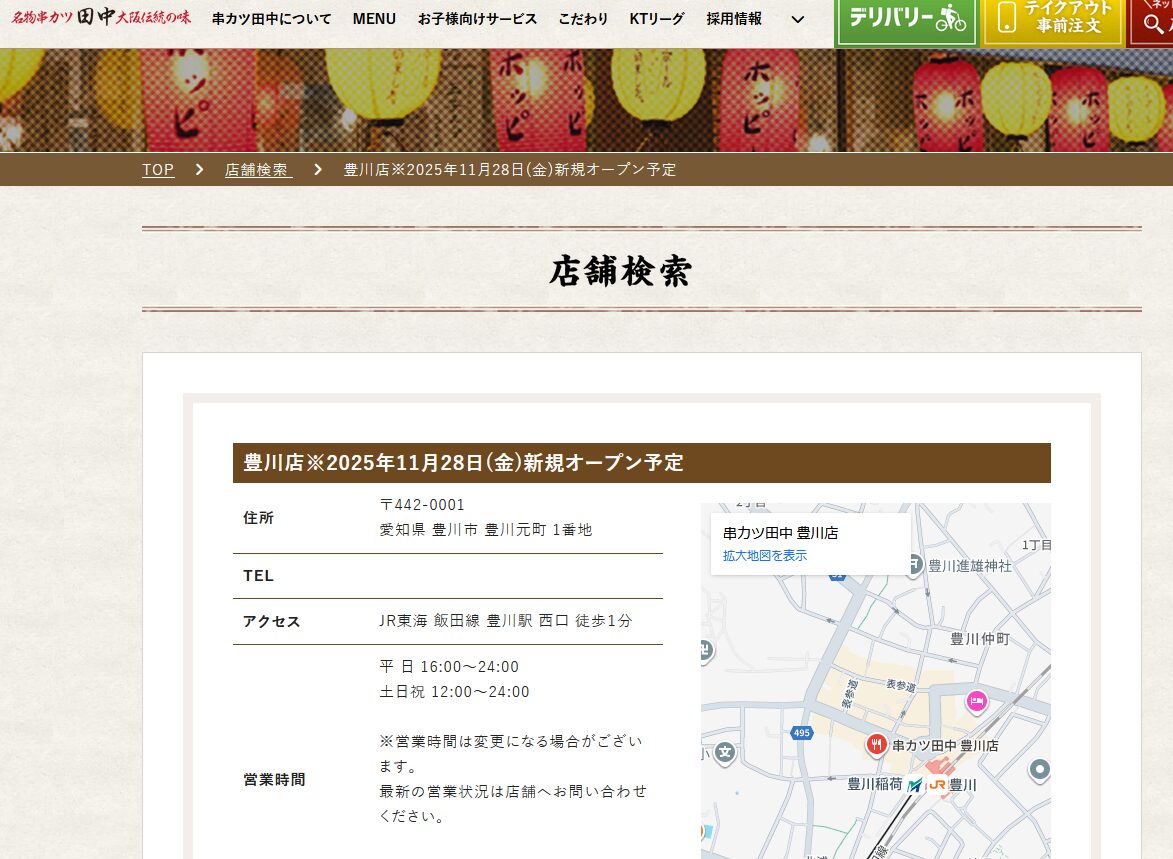Open the KTリーグ menu item

[657, 19]
